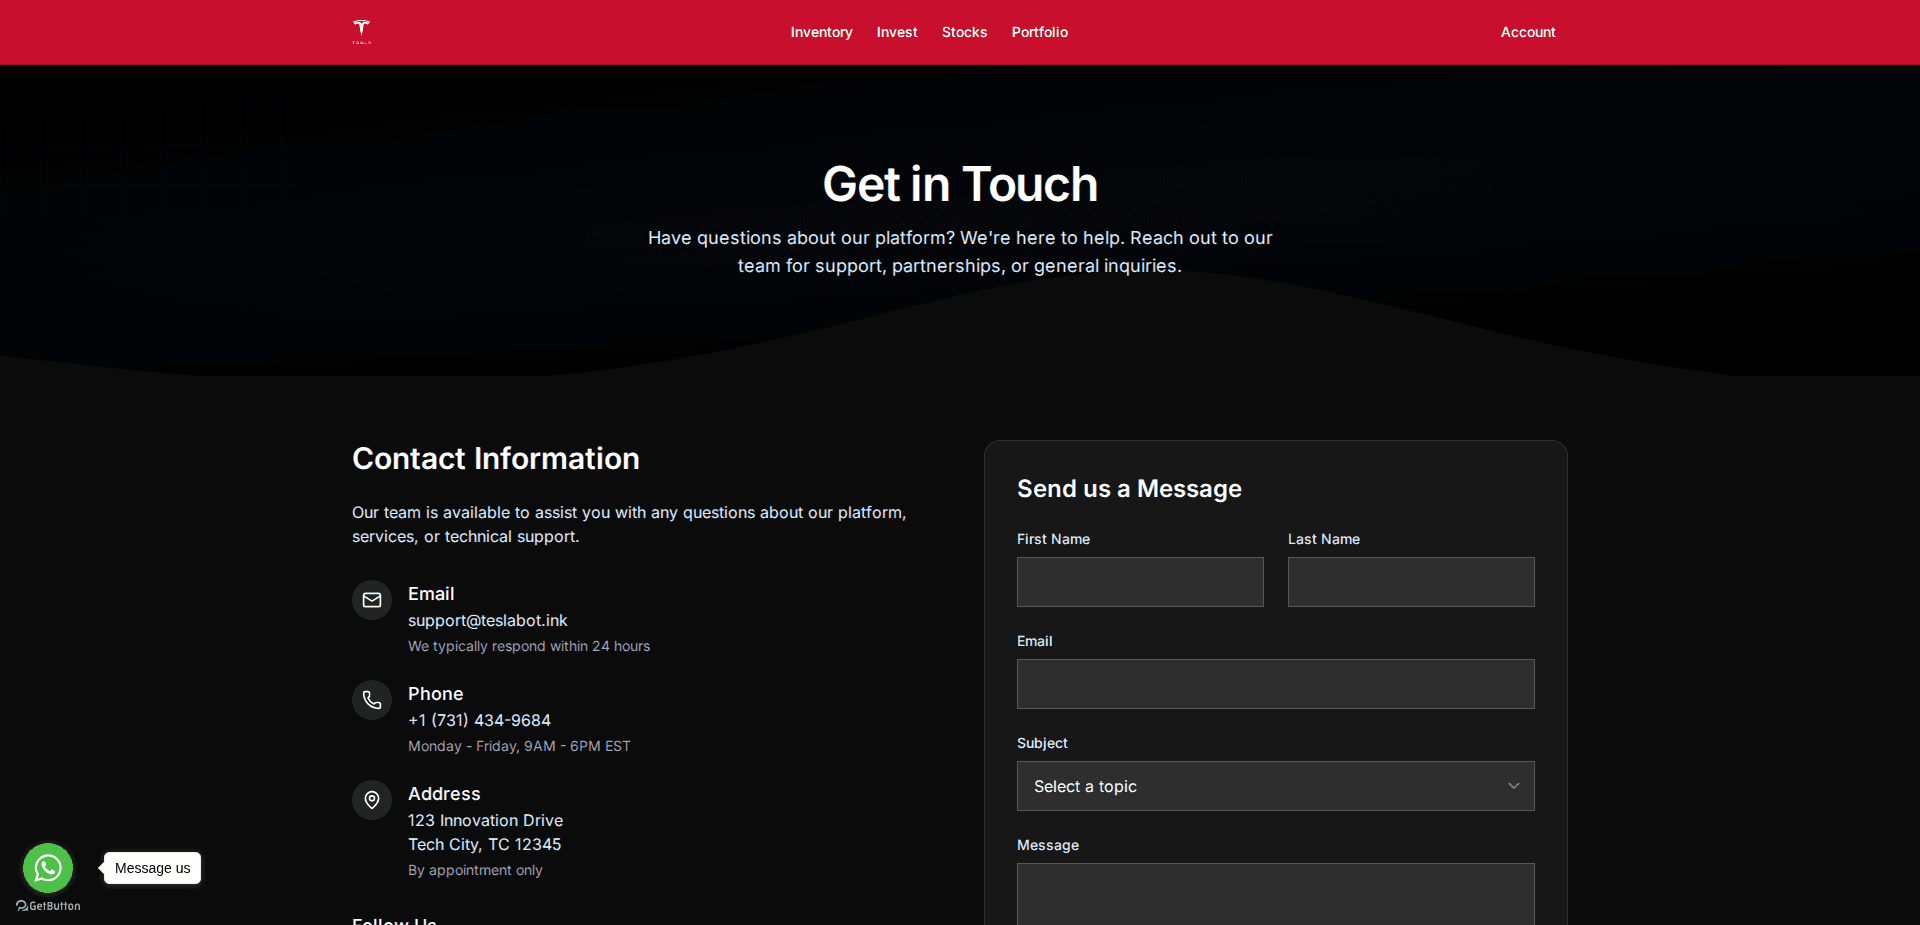Click inside the Last Name field
The height and width of the screenshot is (925, 1920).
coord(1410,582)
